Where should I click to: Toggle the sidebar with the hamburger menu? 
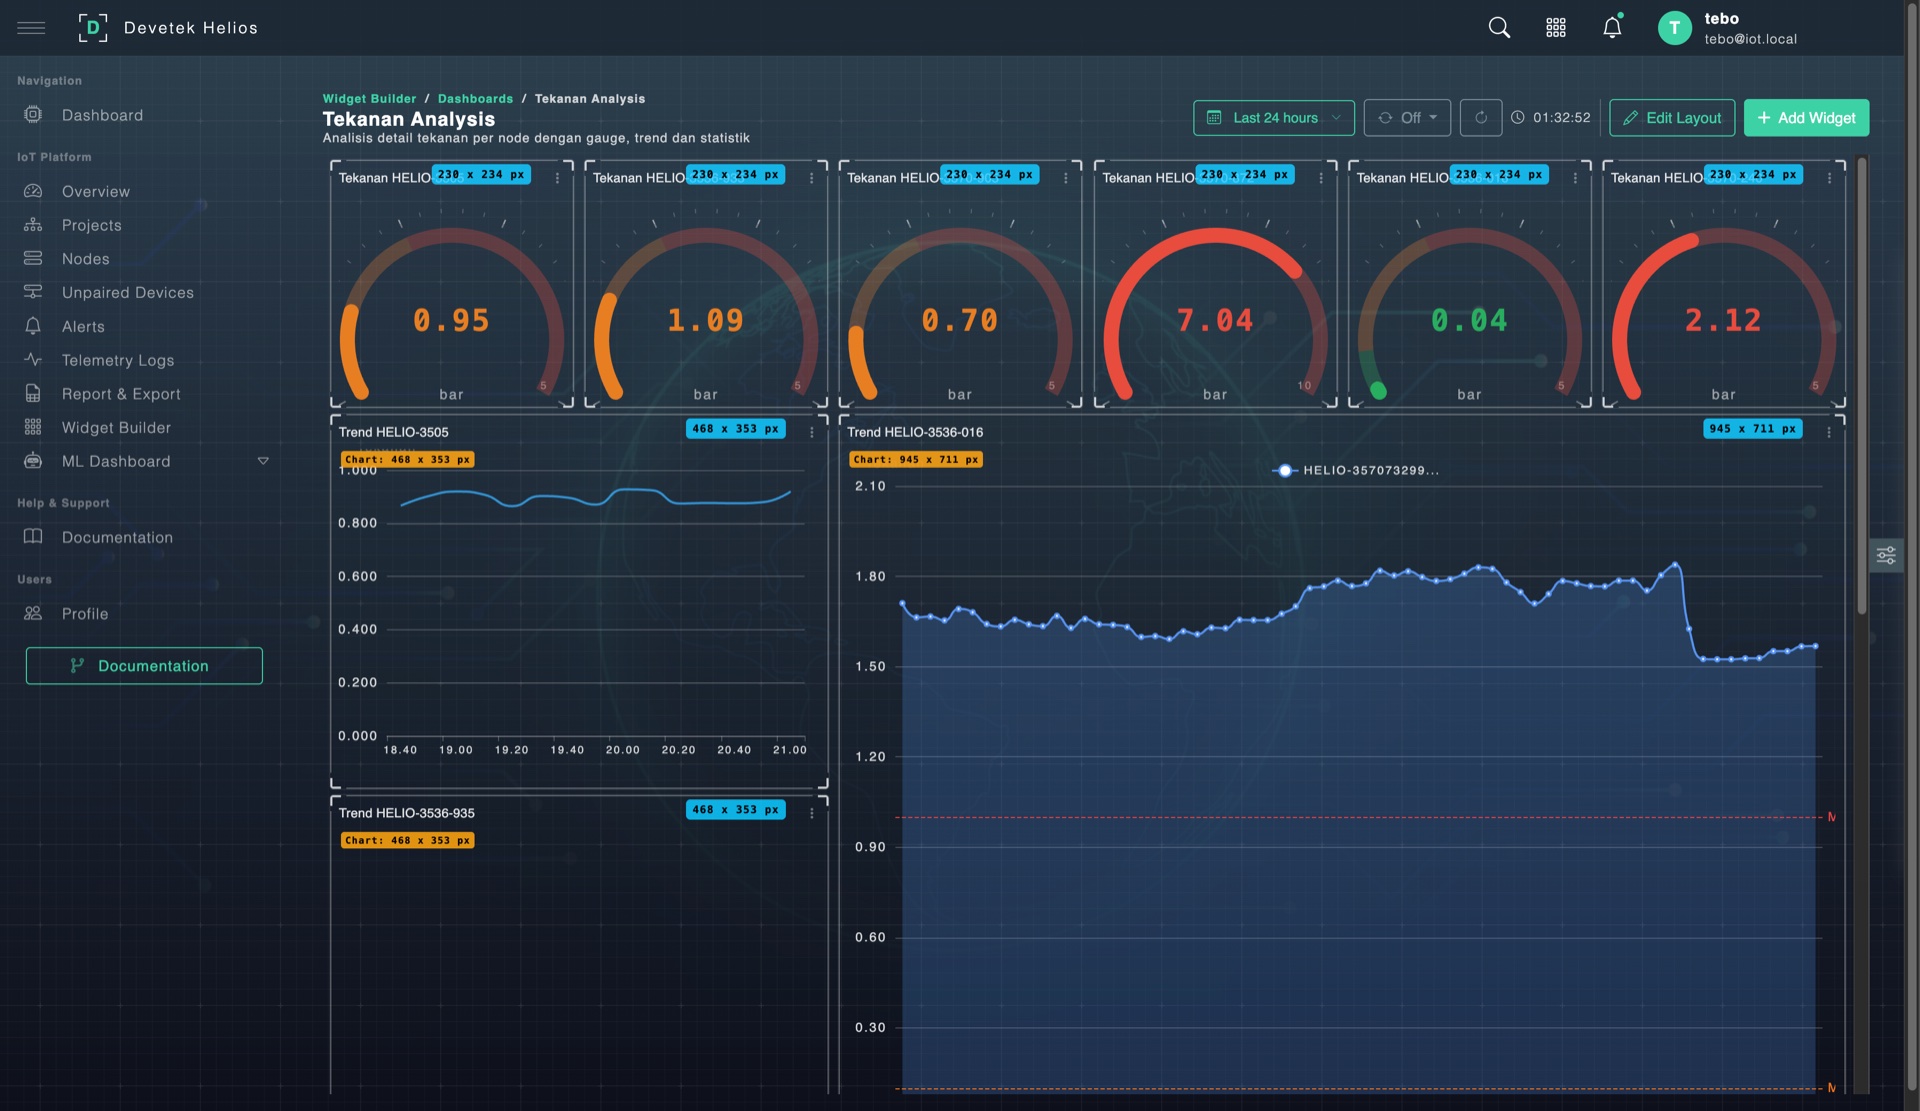31,27
